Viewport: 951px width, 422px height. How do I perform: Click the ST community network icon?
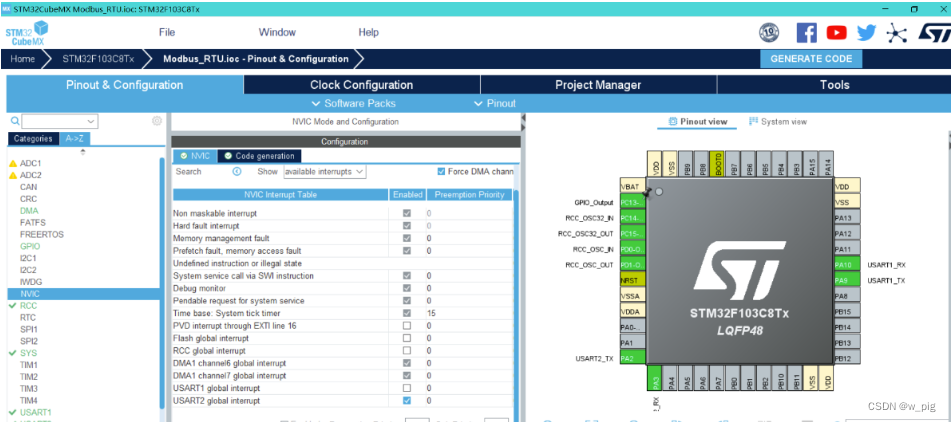click(896, 33)
